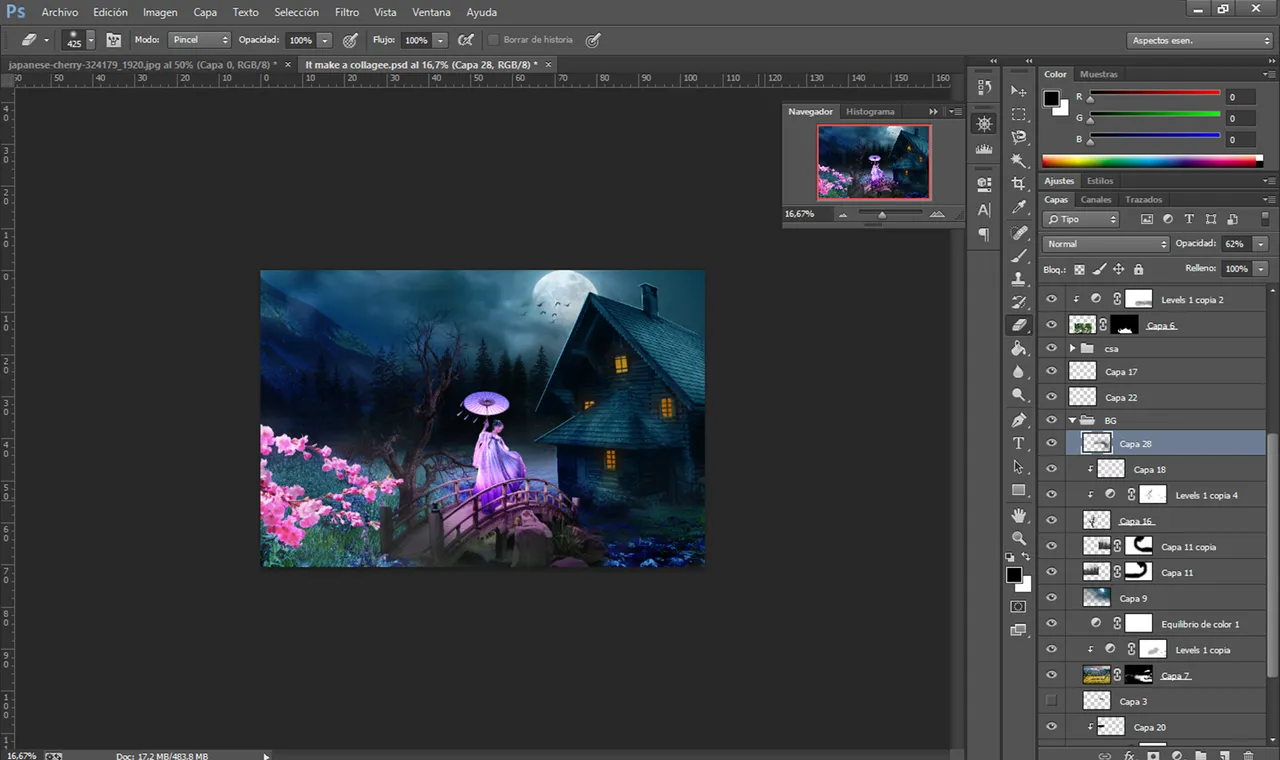The width and height of the screenshot is (1280, 760).
Task: Select the Move tool
Action: [1019, 91]
